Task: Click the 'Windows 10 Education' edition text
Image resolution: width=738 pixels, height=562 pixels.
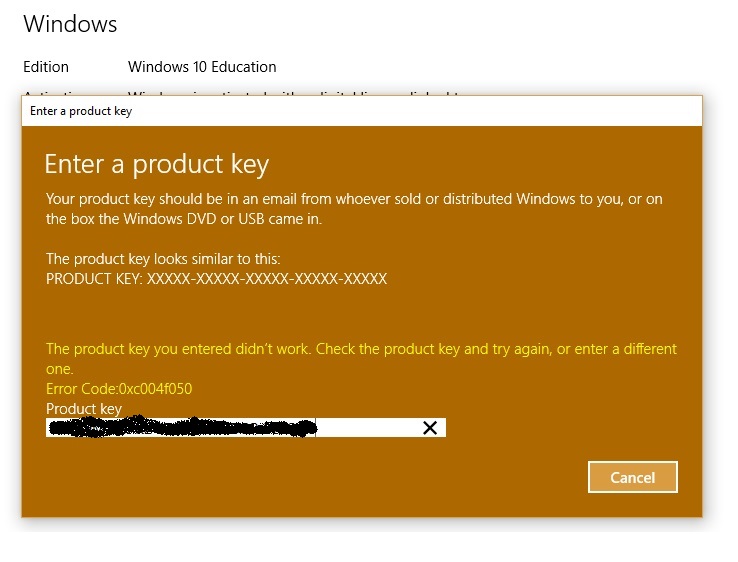Action: tap(202, 67)
